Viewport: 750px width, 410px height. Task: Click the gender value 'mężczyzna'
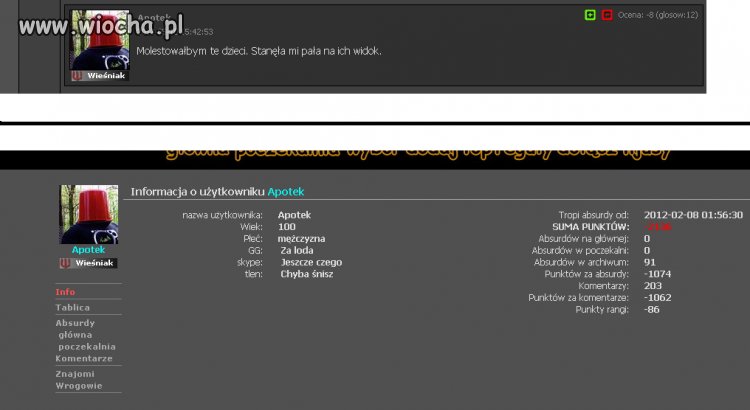[x=301, y=239]
